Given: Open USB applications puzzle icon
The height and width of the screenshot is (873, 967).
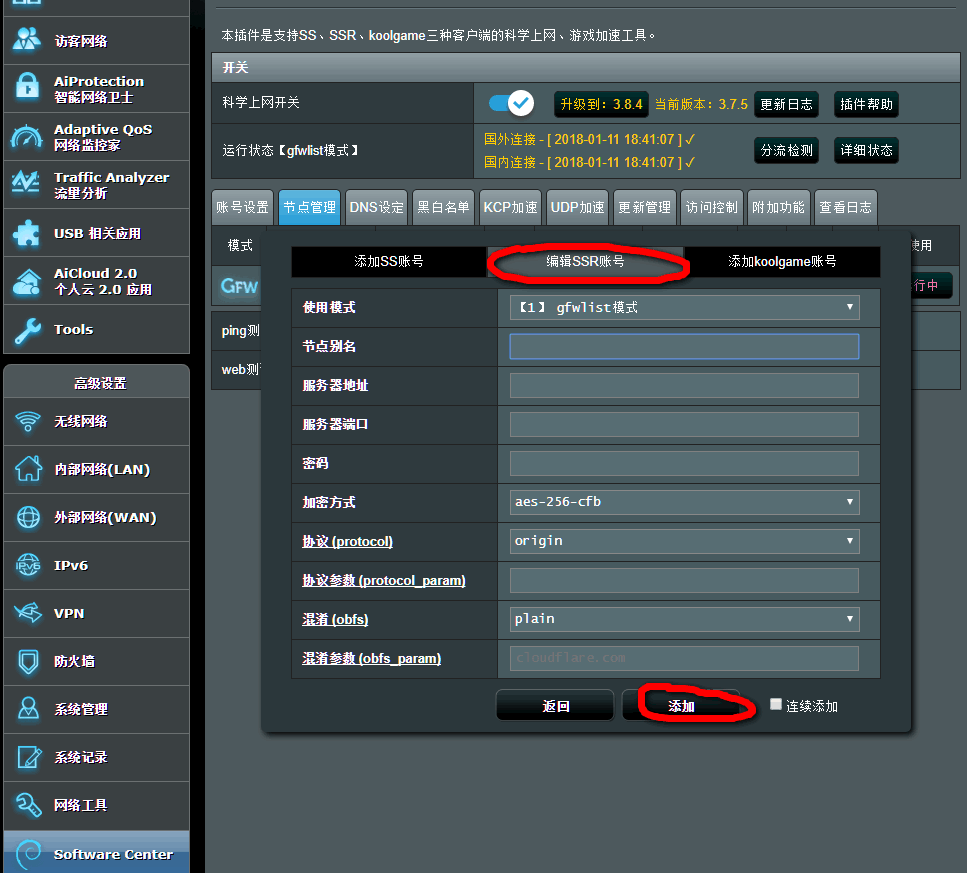Looking at the screenshot, I should coord(26,233).
